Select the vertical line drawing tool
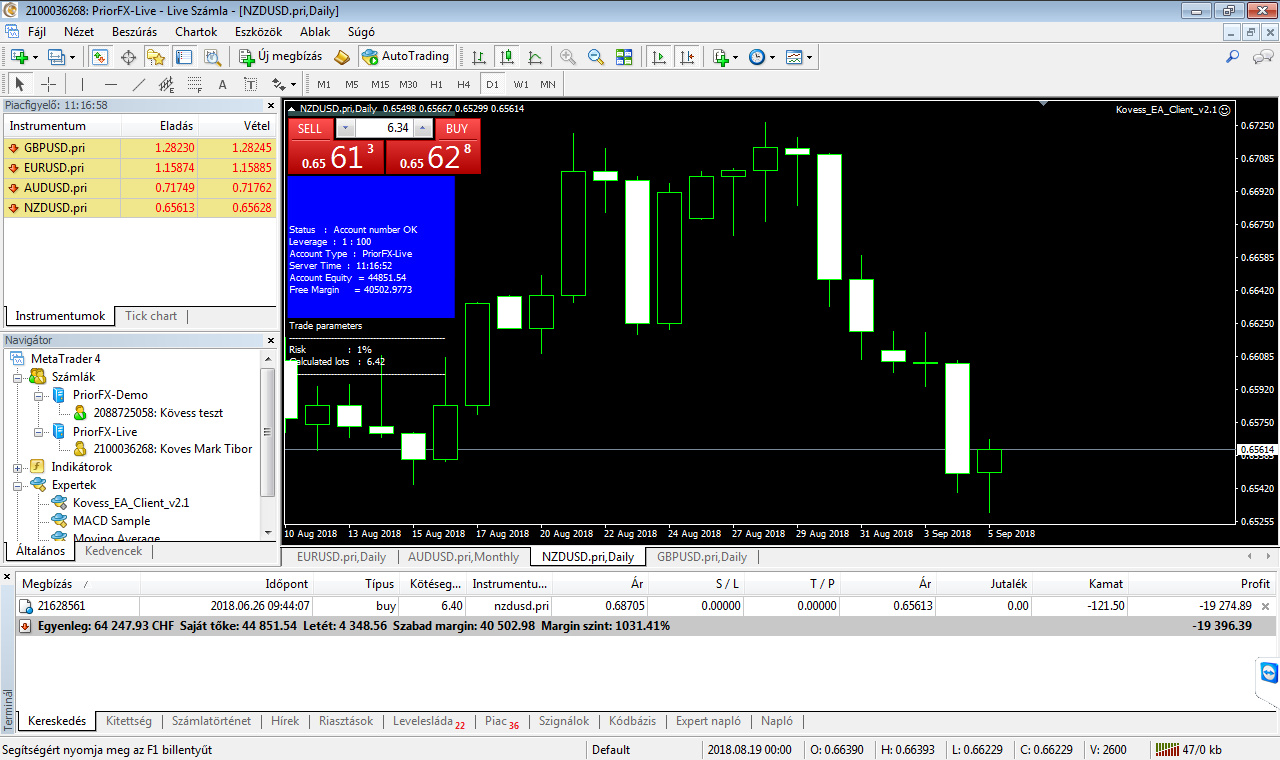Screen dimensions: 1280x760 point(83,84)
